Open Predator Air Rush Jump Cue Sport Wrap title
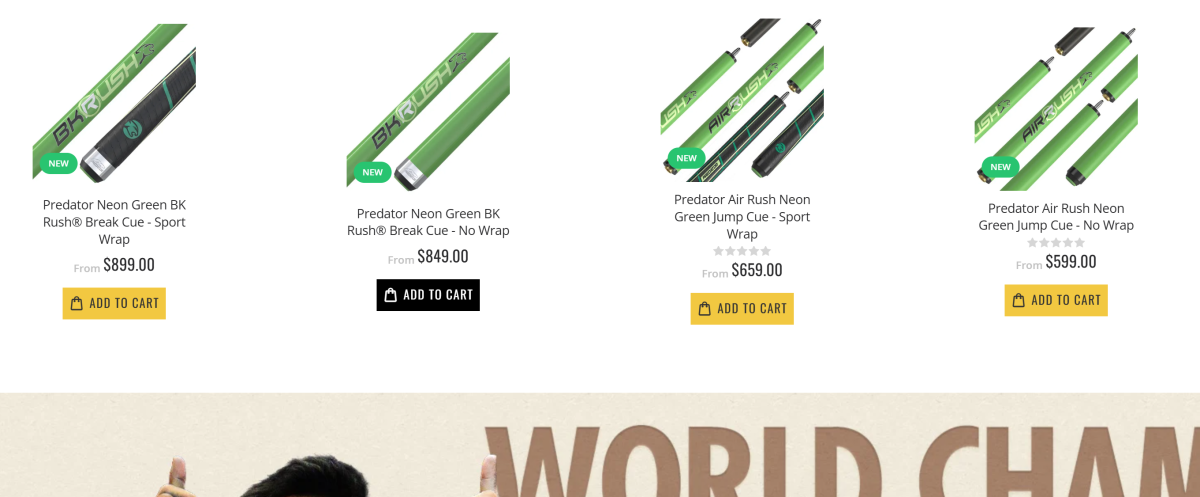The height and width of the screenshot is (497, 1200). point(742,217)
